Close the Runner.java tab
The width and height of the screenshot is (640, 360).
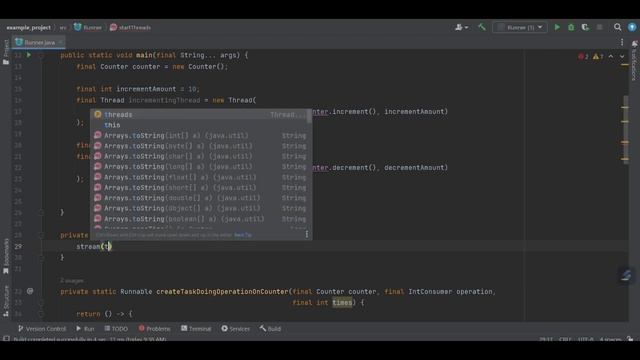pos(60,42)
